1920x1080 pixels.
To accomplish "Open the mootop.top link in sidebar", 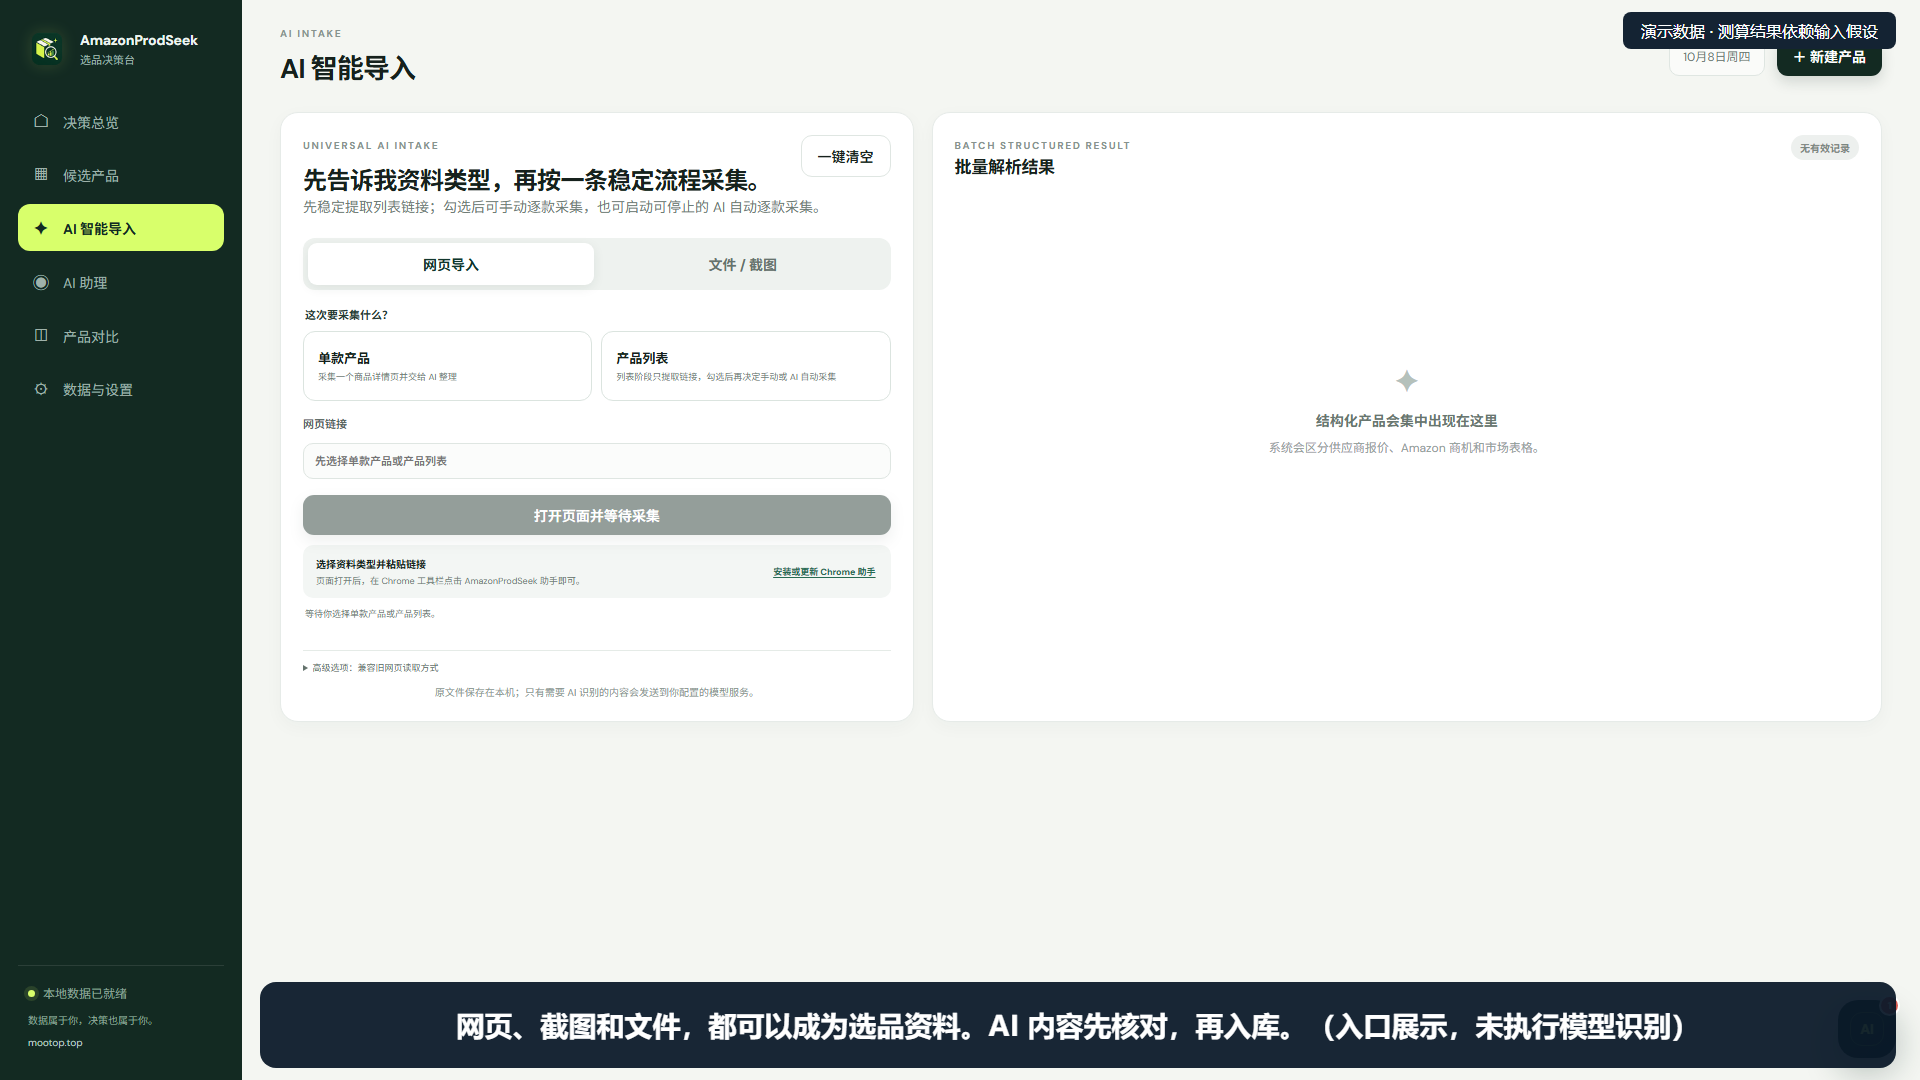I will coord(55,1042).
